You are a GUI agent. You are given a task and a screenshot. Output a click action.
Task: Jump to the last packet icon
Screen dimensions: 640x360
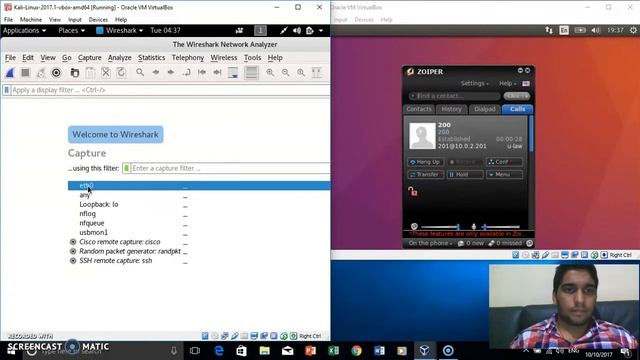click(x=217, y=72)
